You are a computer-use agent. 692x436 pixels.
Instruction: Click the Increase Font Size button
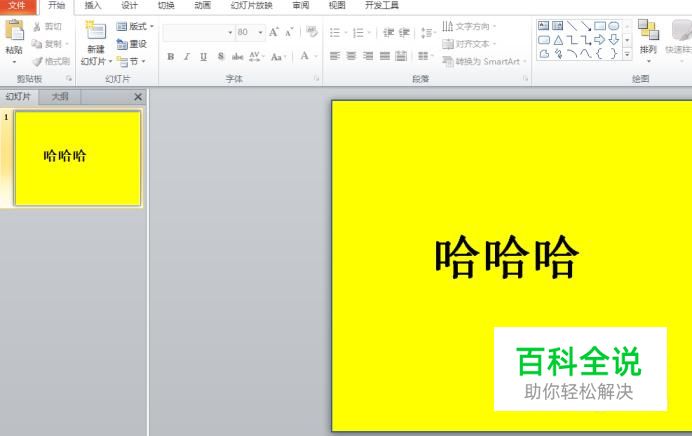click(x=274, y=32)
